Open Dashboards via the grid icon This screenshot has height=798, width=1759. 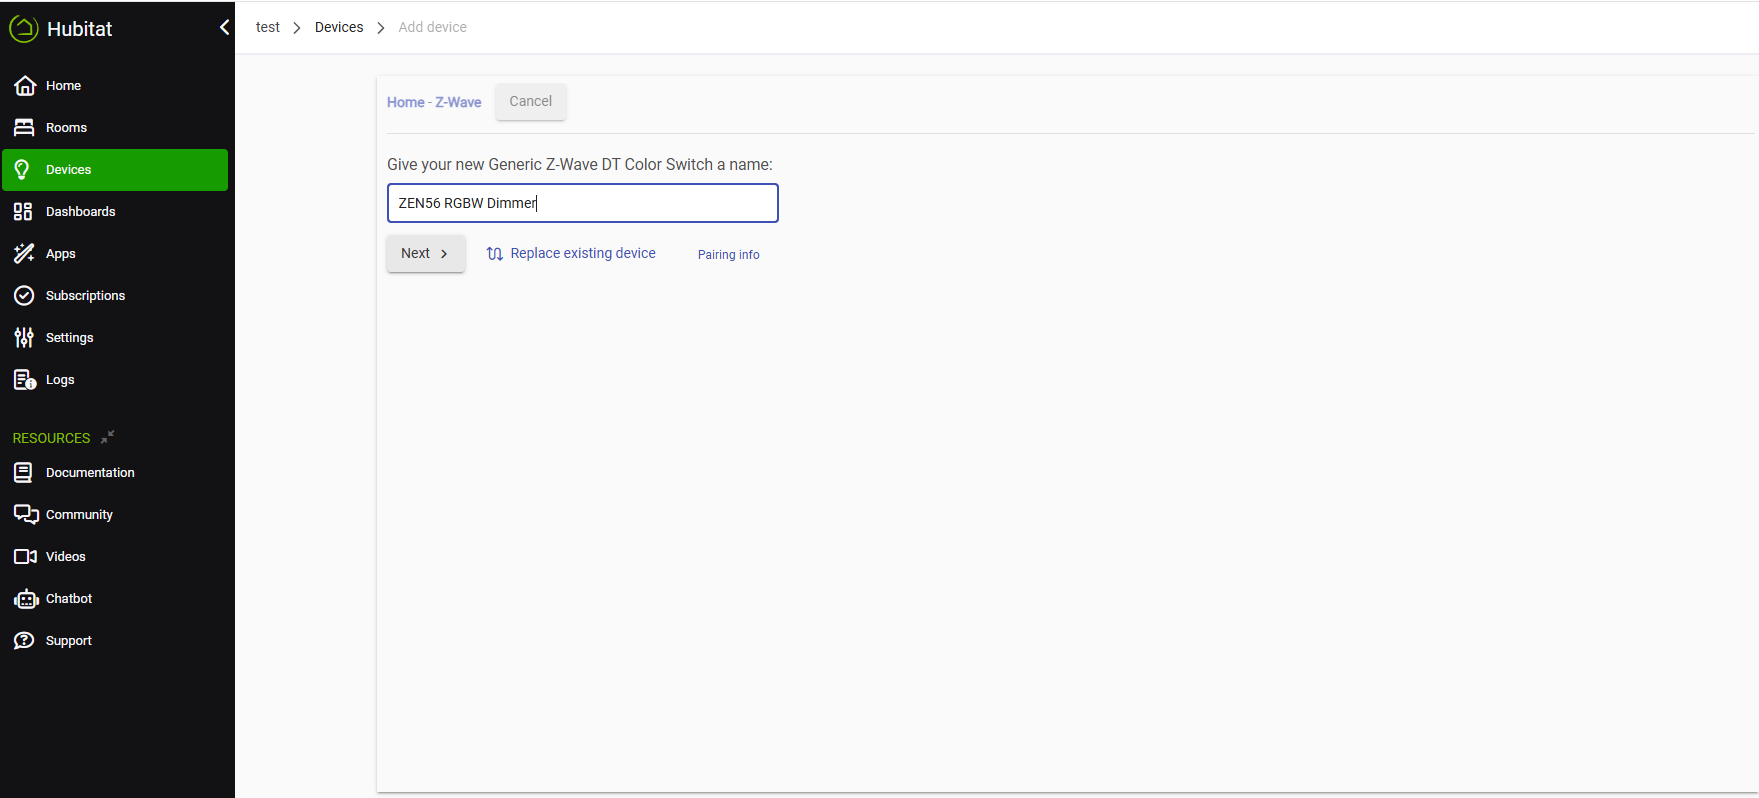pyautogui.click(x=23, y=212)
